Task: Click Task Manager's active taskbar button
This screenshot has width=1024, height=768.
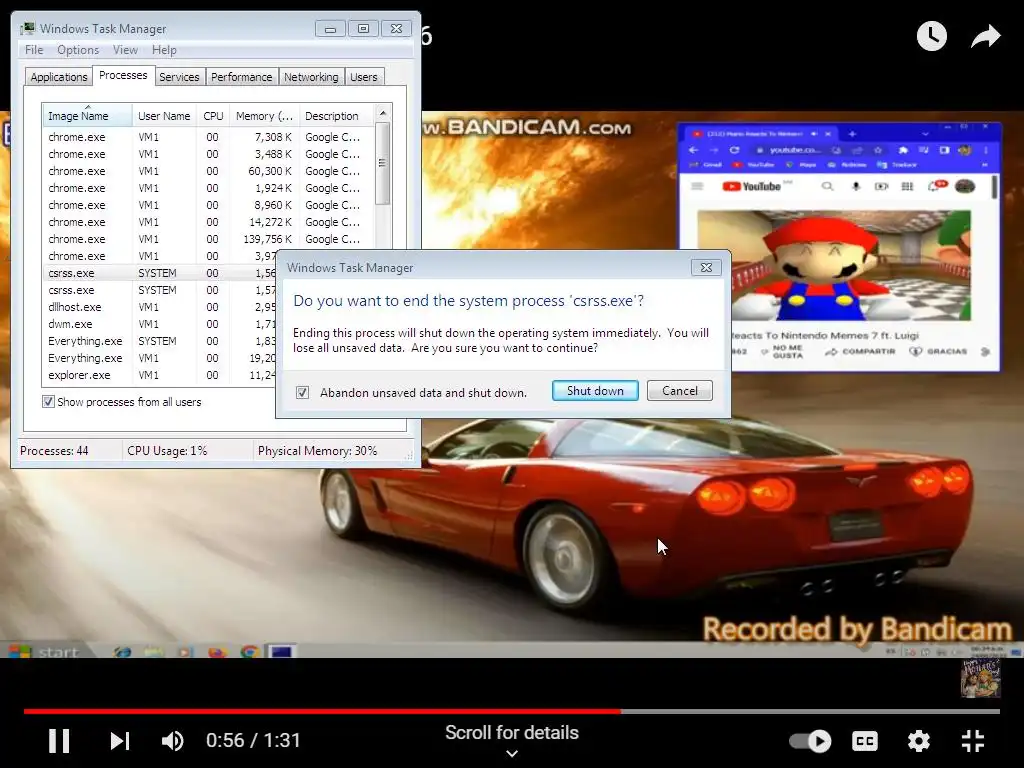Action: tap(281, 651)
